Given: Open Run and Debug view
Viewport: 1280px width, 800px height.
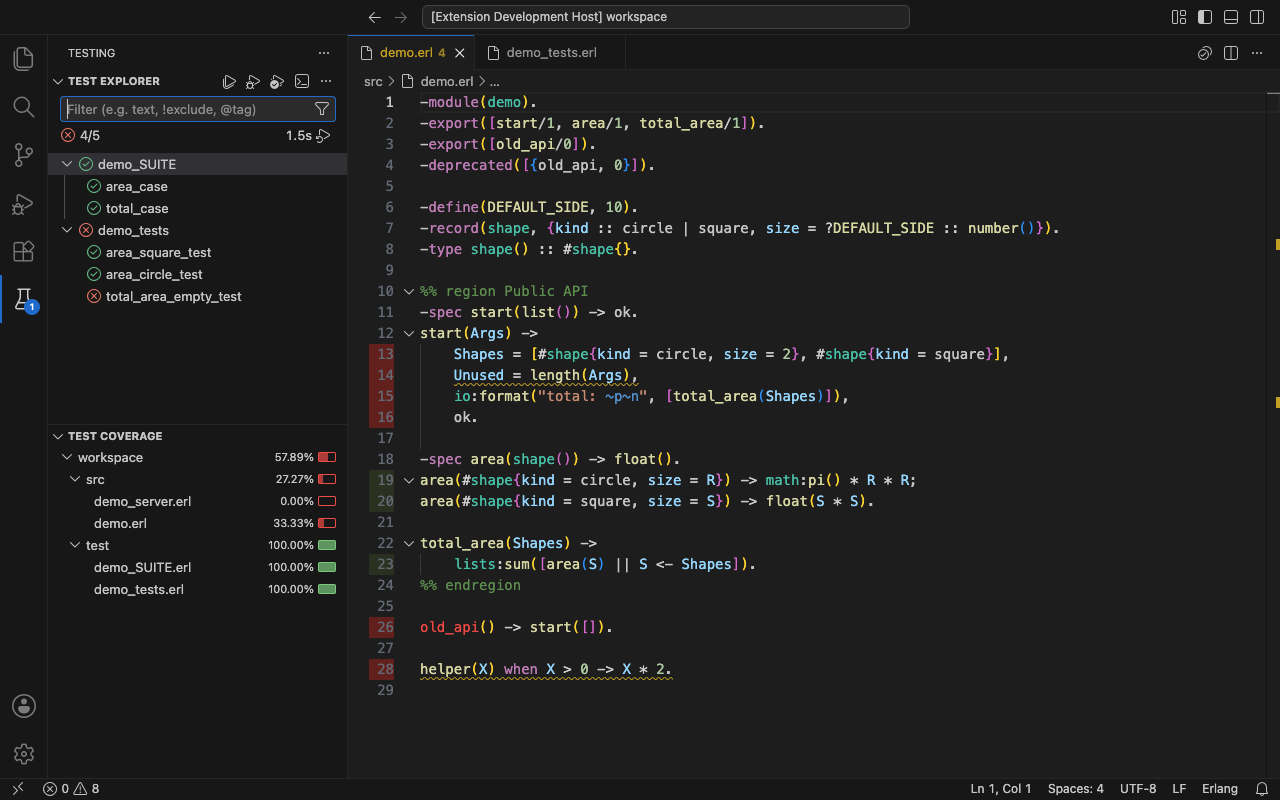Looking at the screenshot, I should [x=24, y=203].
